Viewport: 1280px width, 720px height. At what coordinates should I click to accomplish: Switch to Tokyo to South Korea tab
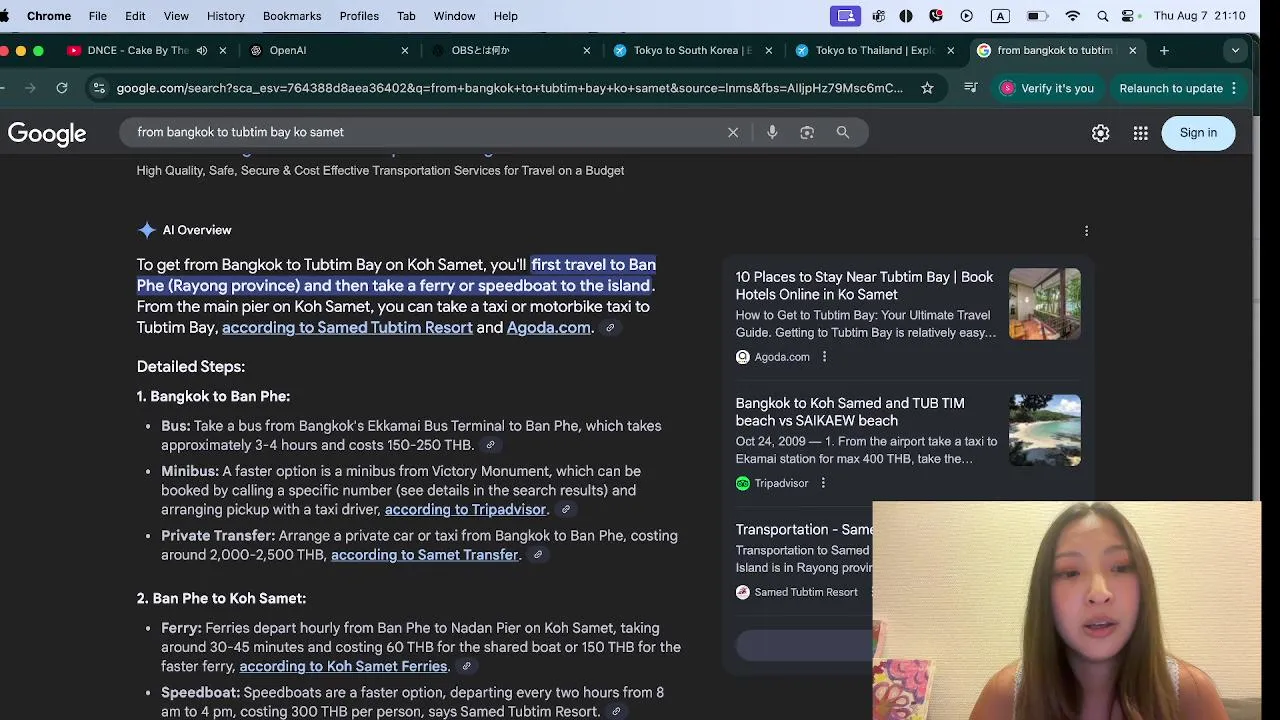click(x=692, y=50)
